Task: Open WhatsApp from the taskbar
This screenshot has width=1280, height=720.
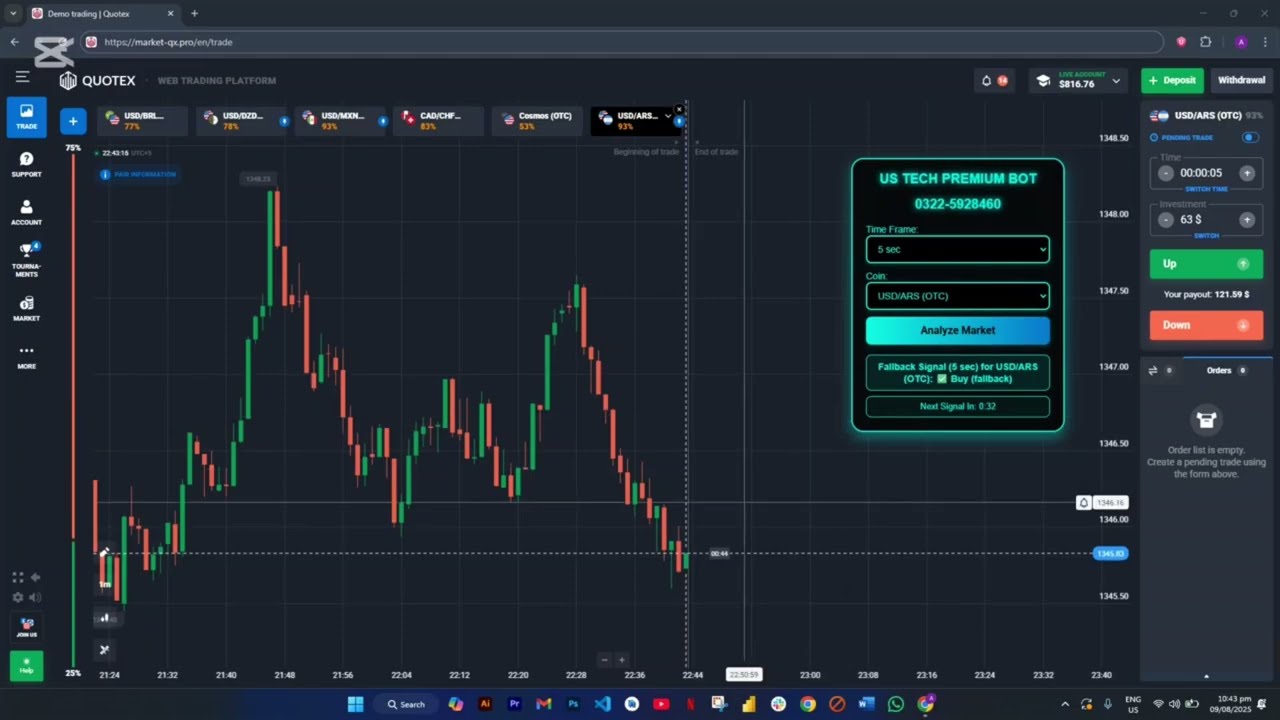Action: [x=895, y=704]
